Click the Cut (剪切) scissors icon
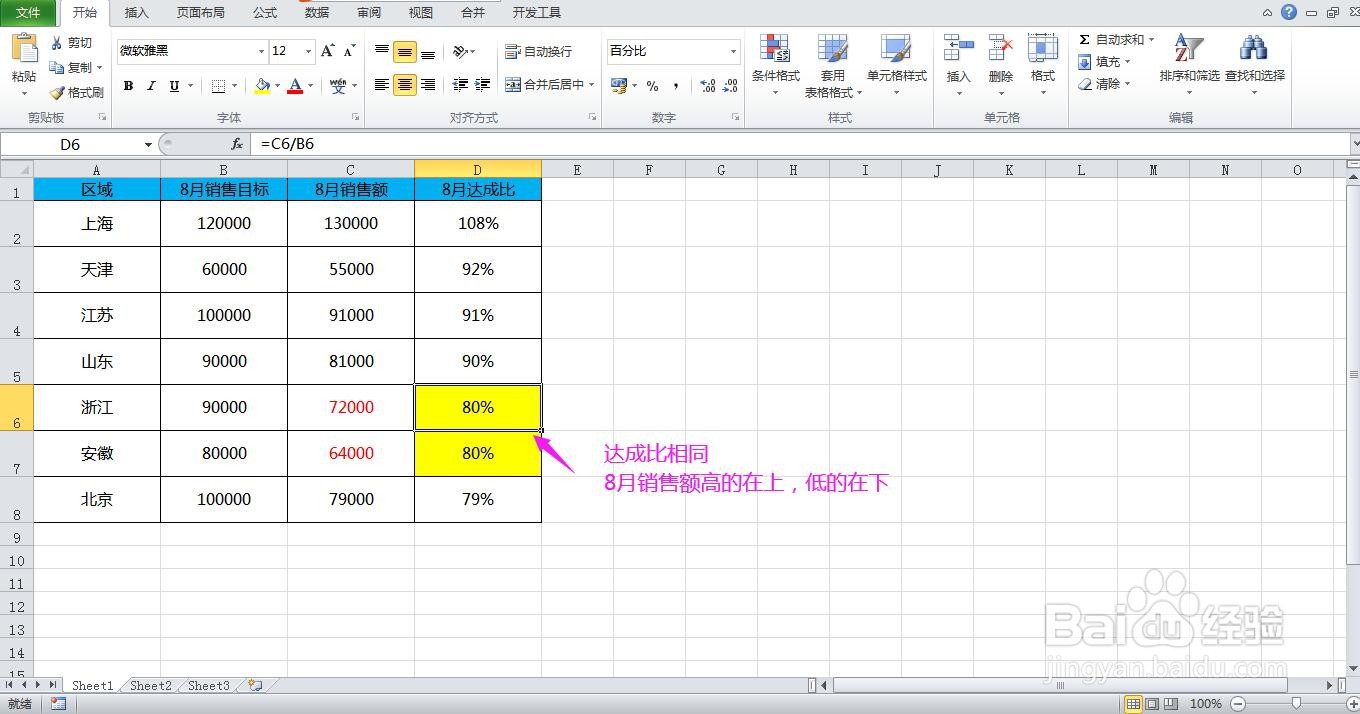 (x=57, y=43)
